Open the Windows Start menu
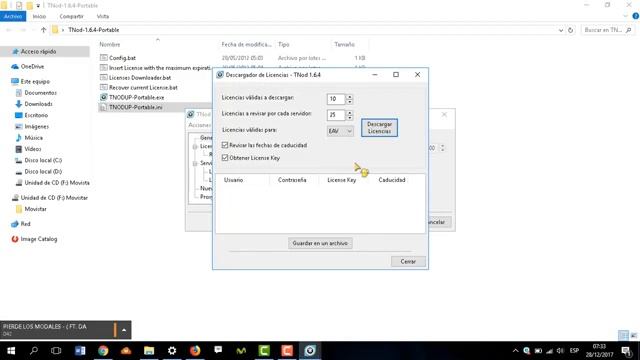This screenshot has height=360, width=640. click(11, 351)
